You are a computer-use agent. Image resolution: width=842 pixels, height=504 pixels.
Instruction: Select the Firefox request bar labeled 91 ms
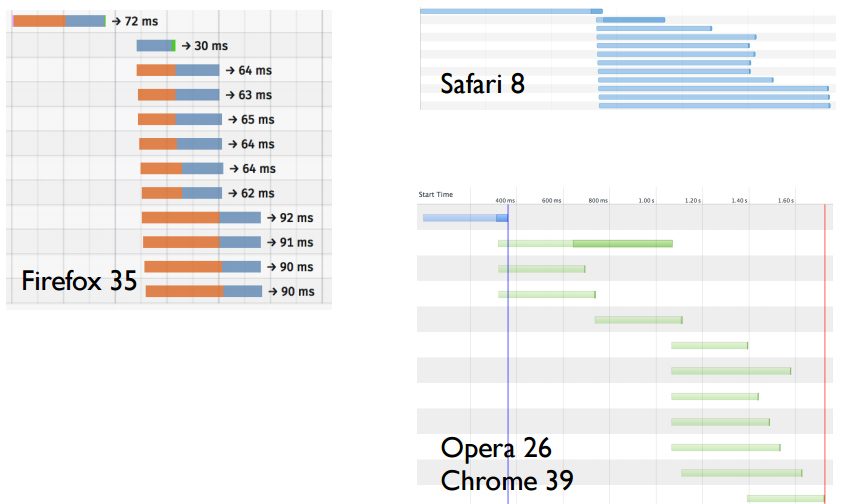pos(202,242)
